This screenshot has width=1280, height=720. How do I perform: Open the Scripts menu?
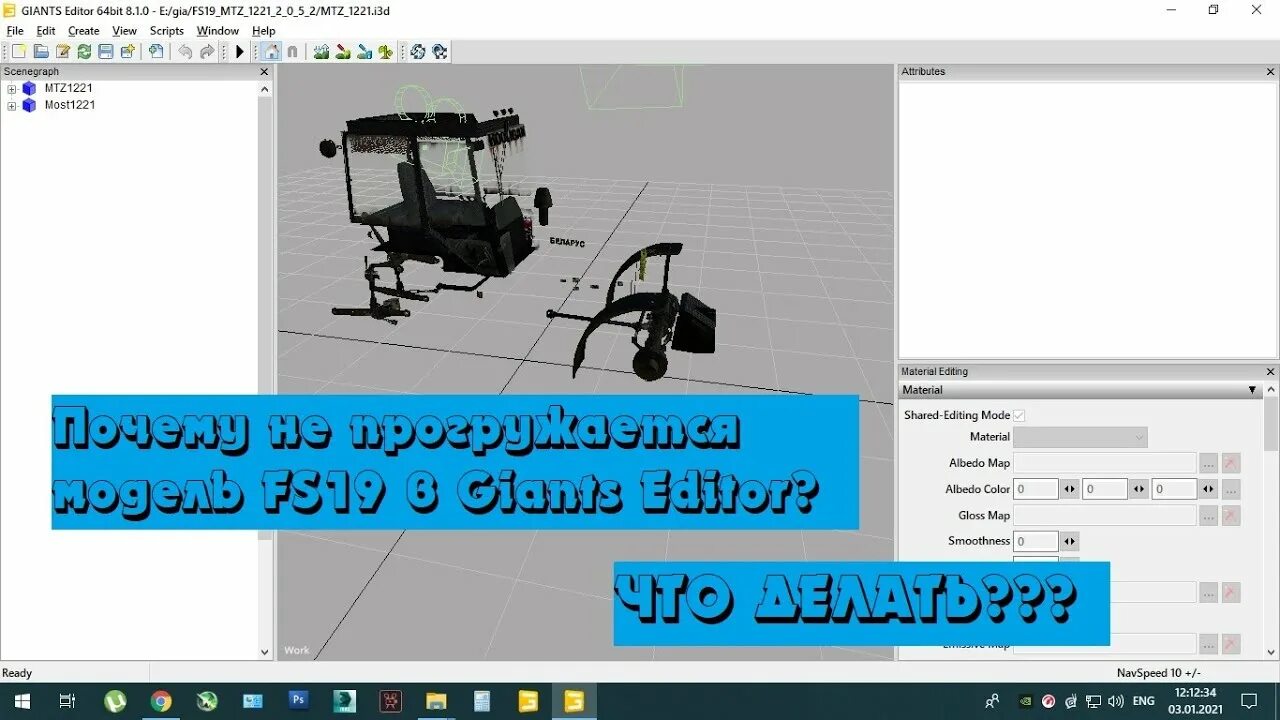(167, 31)
